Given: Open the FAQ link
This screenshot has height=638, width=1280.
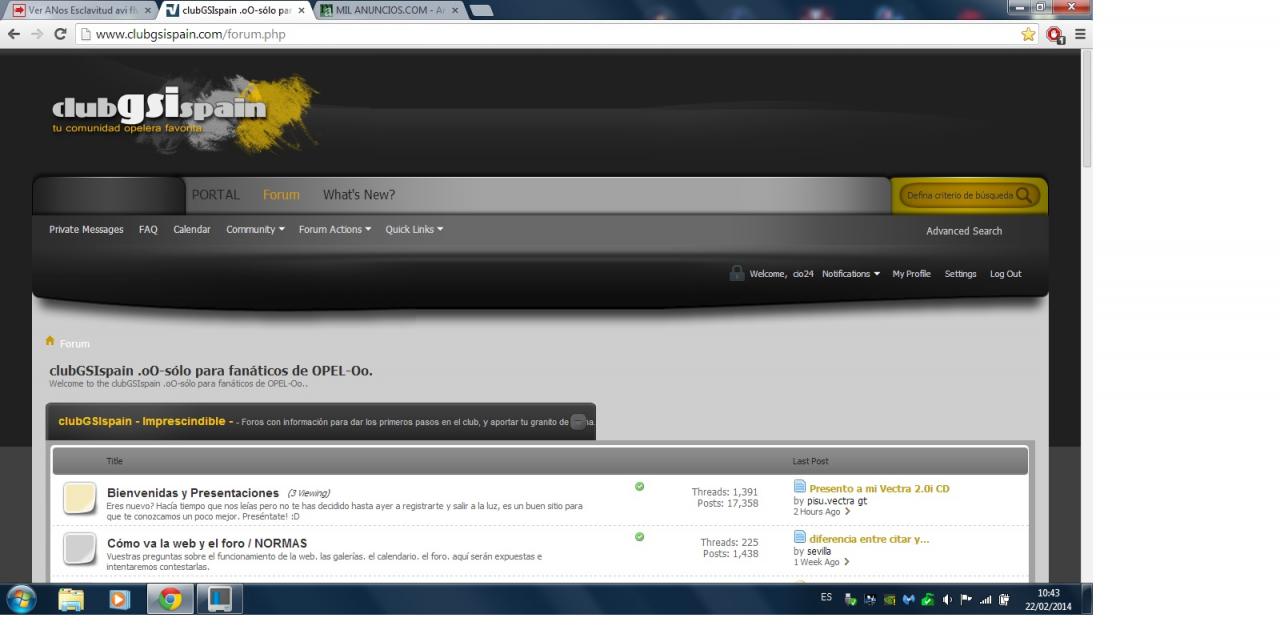Looking at the screenshot, I should point(148,229).
